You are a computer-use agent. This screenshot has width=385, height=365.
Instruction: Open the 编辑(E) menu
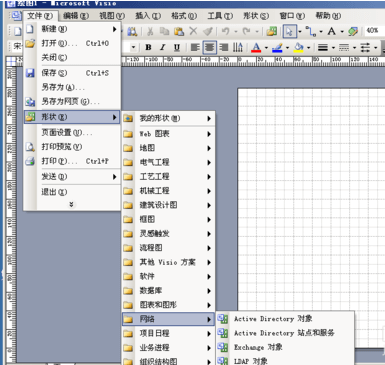pyautogui.click(x=76, y=15)
